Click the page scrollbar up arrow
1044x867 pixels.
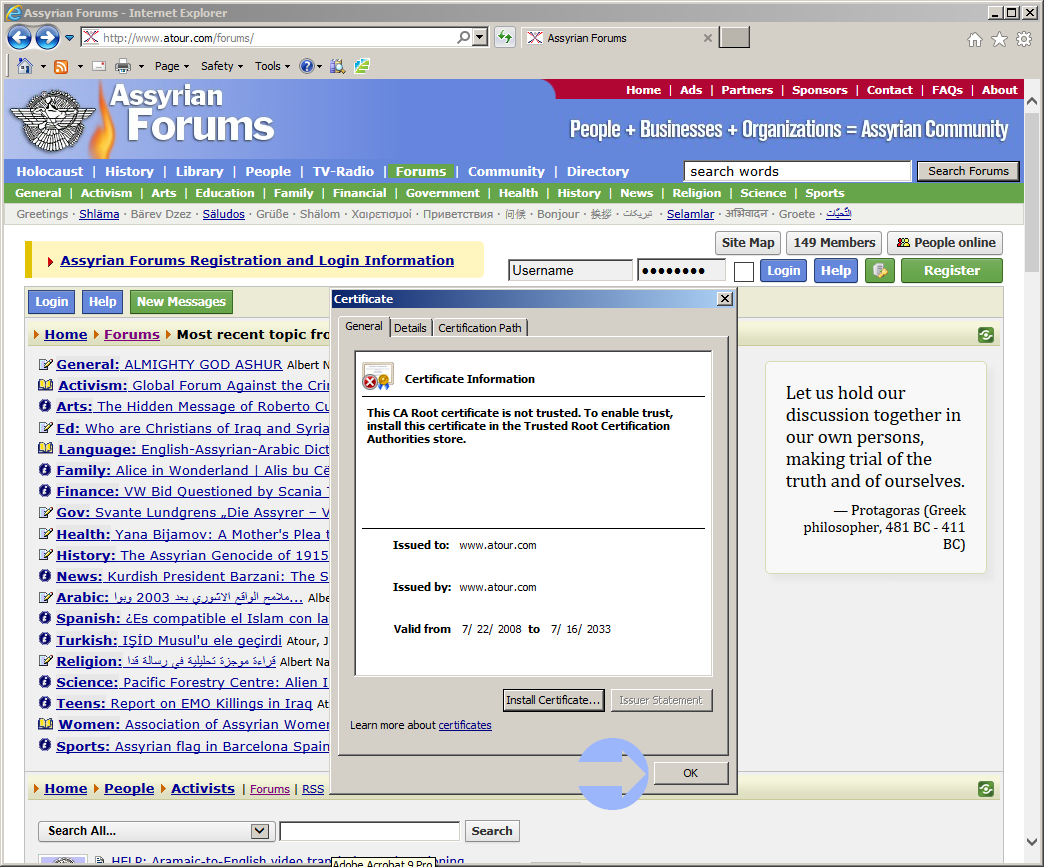coord(1032,101)
